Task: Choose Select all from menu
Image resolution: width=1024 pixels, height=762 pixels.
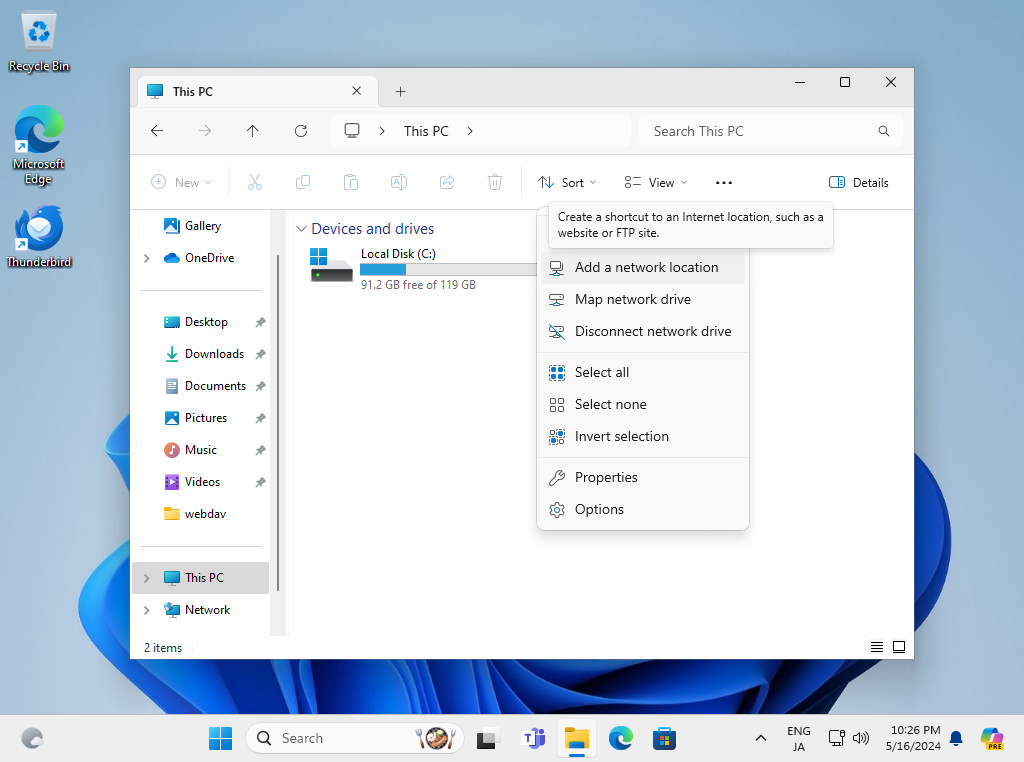Action: coord(643,372)
